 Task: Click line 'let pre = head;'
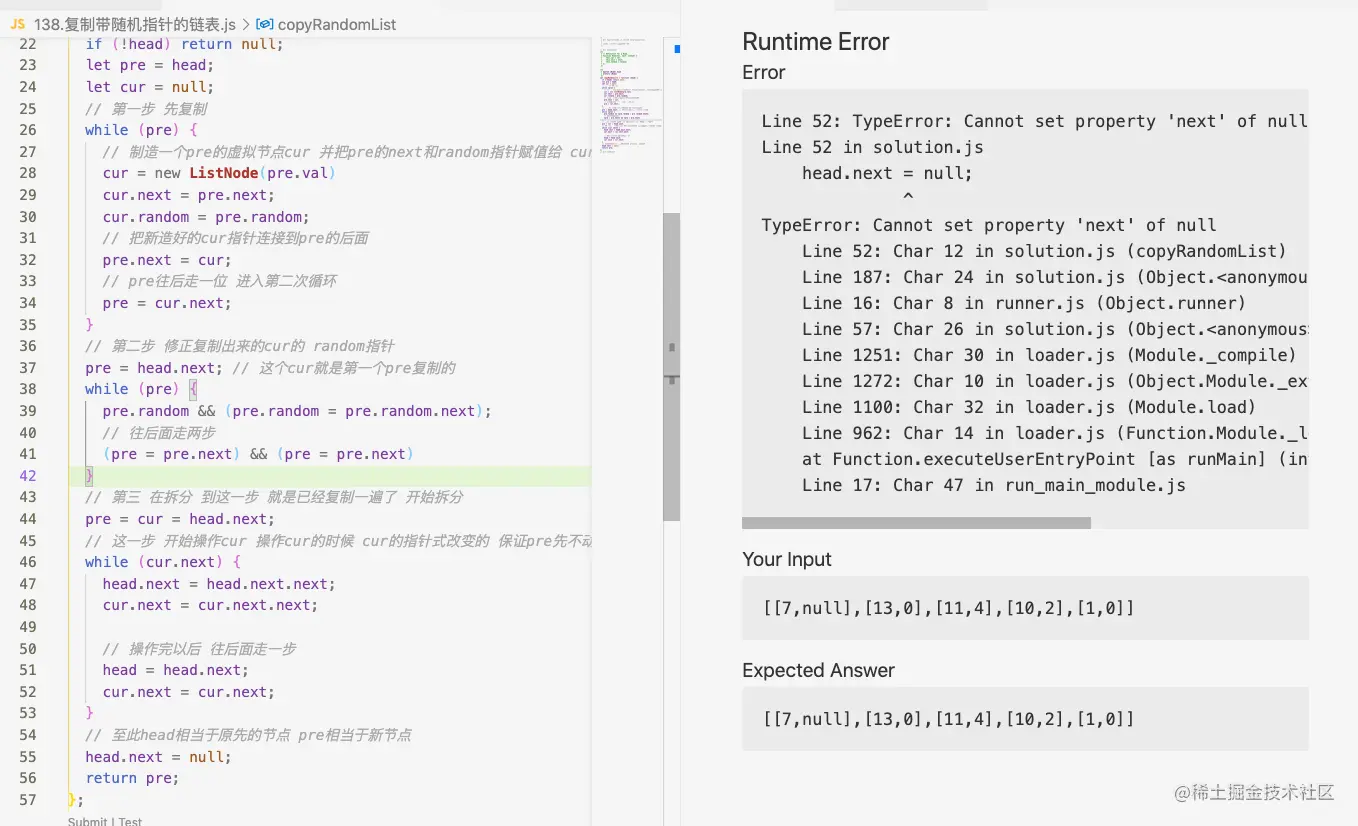point(149,65)
